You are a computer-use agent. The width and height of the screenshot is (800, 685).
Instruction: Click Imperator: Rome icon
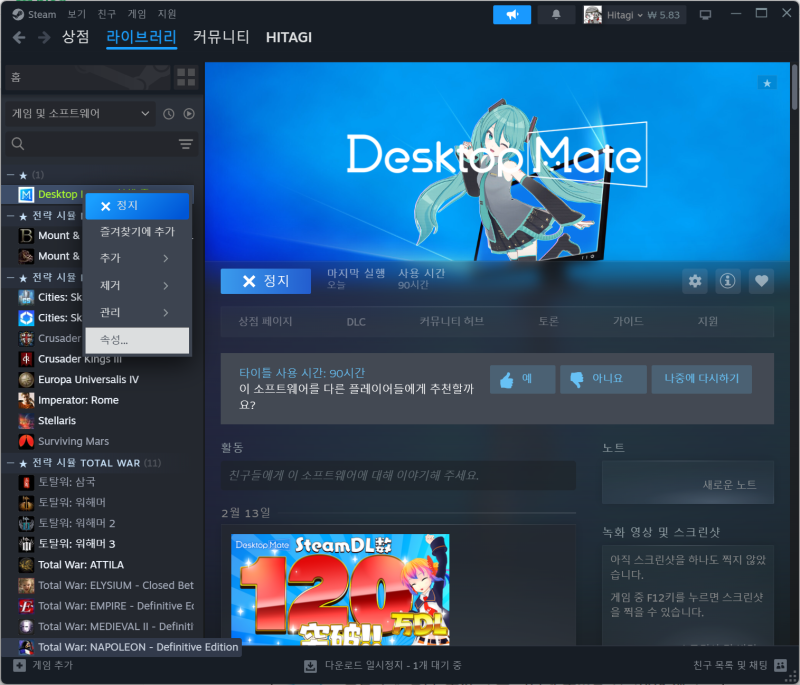click(x=26, y=400)
